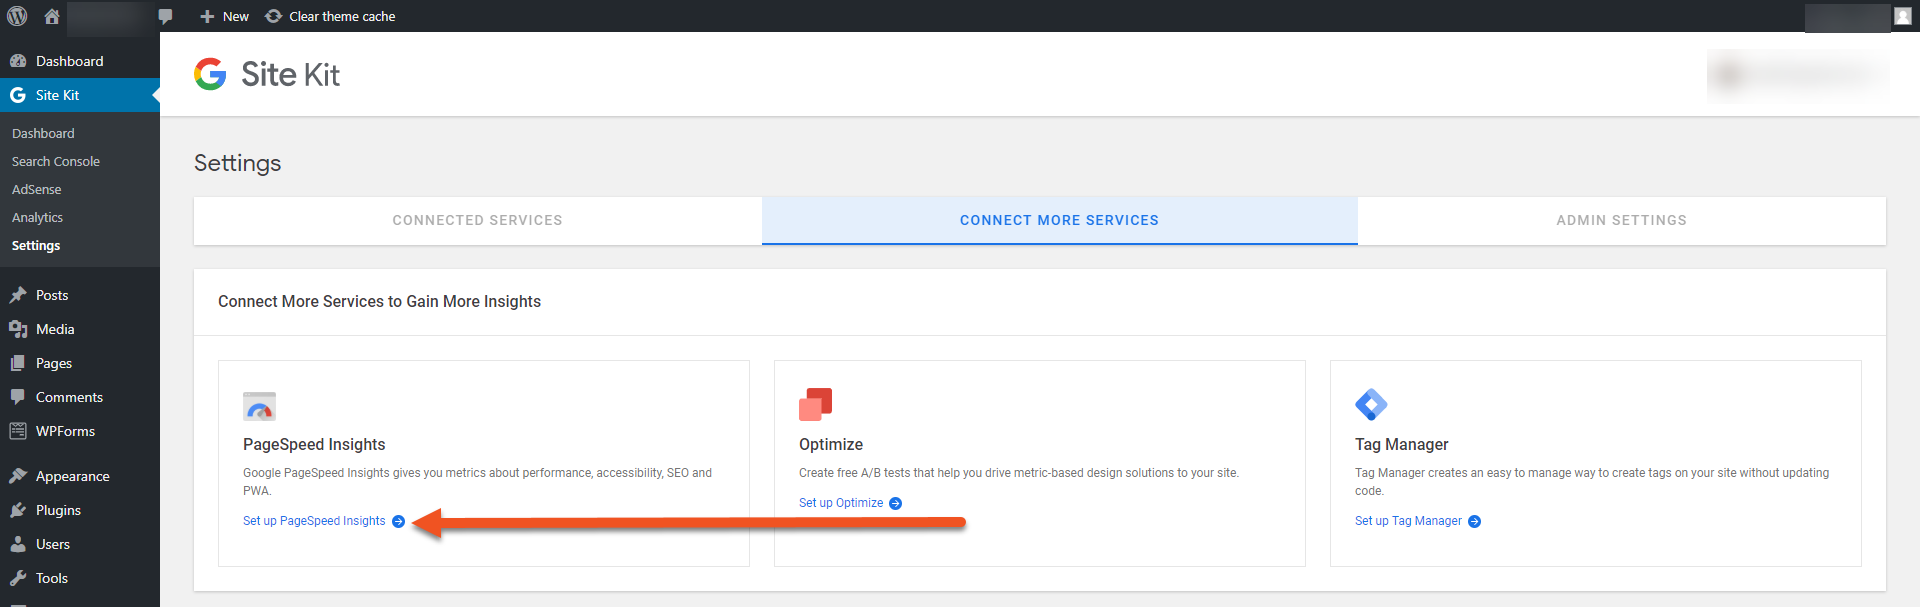Click the Google G Site Kit logo
The height and width of the screenshot is (607, 1920).
(210, 74)
